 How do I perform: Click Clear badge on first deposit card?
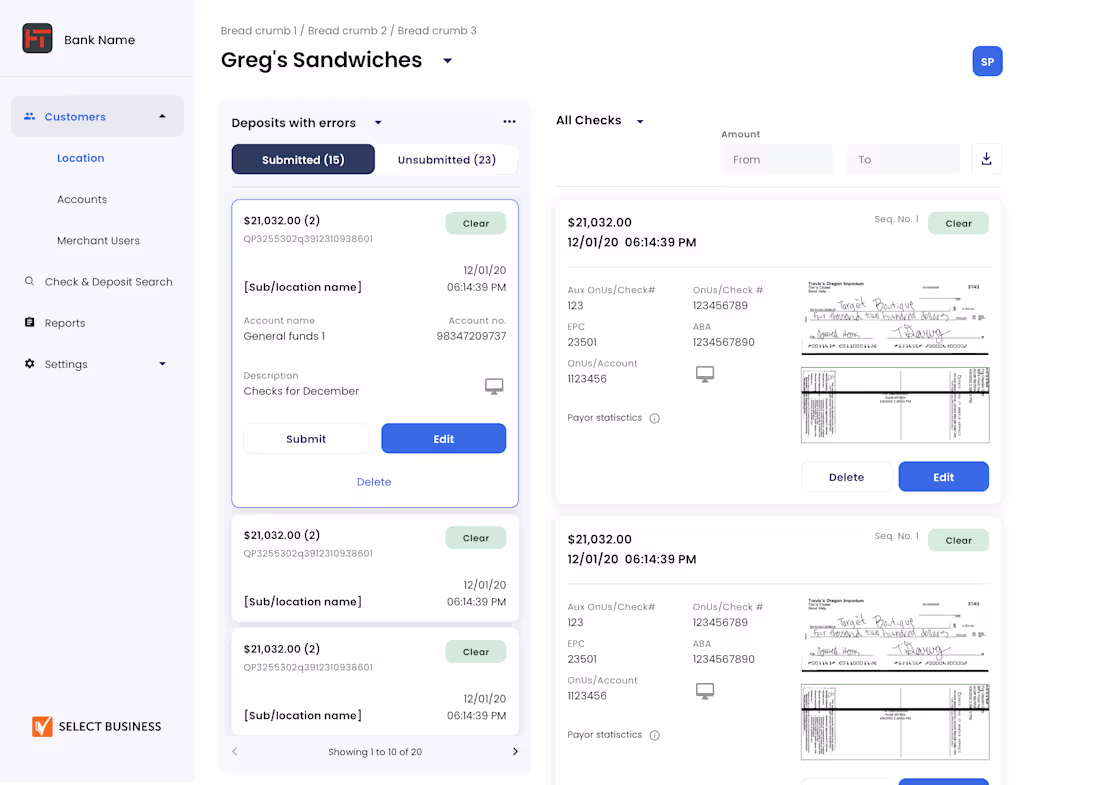tap(476, 223)
